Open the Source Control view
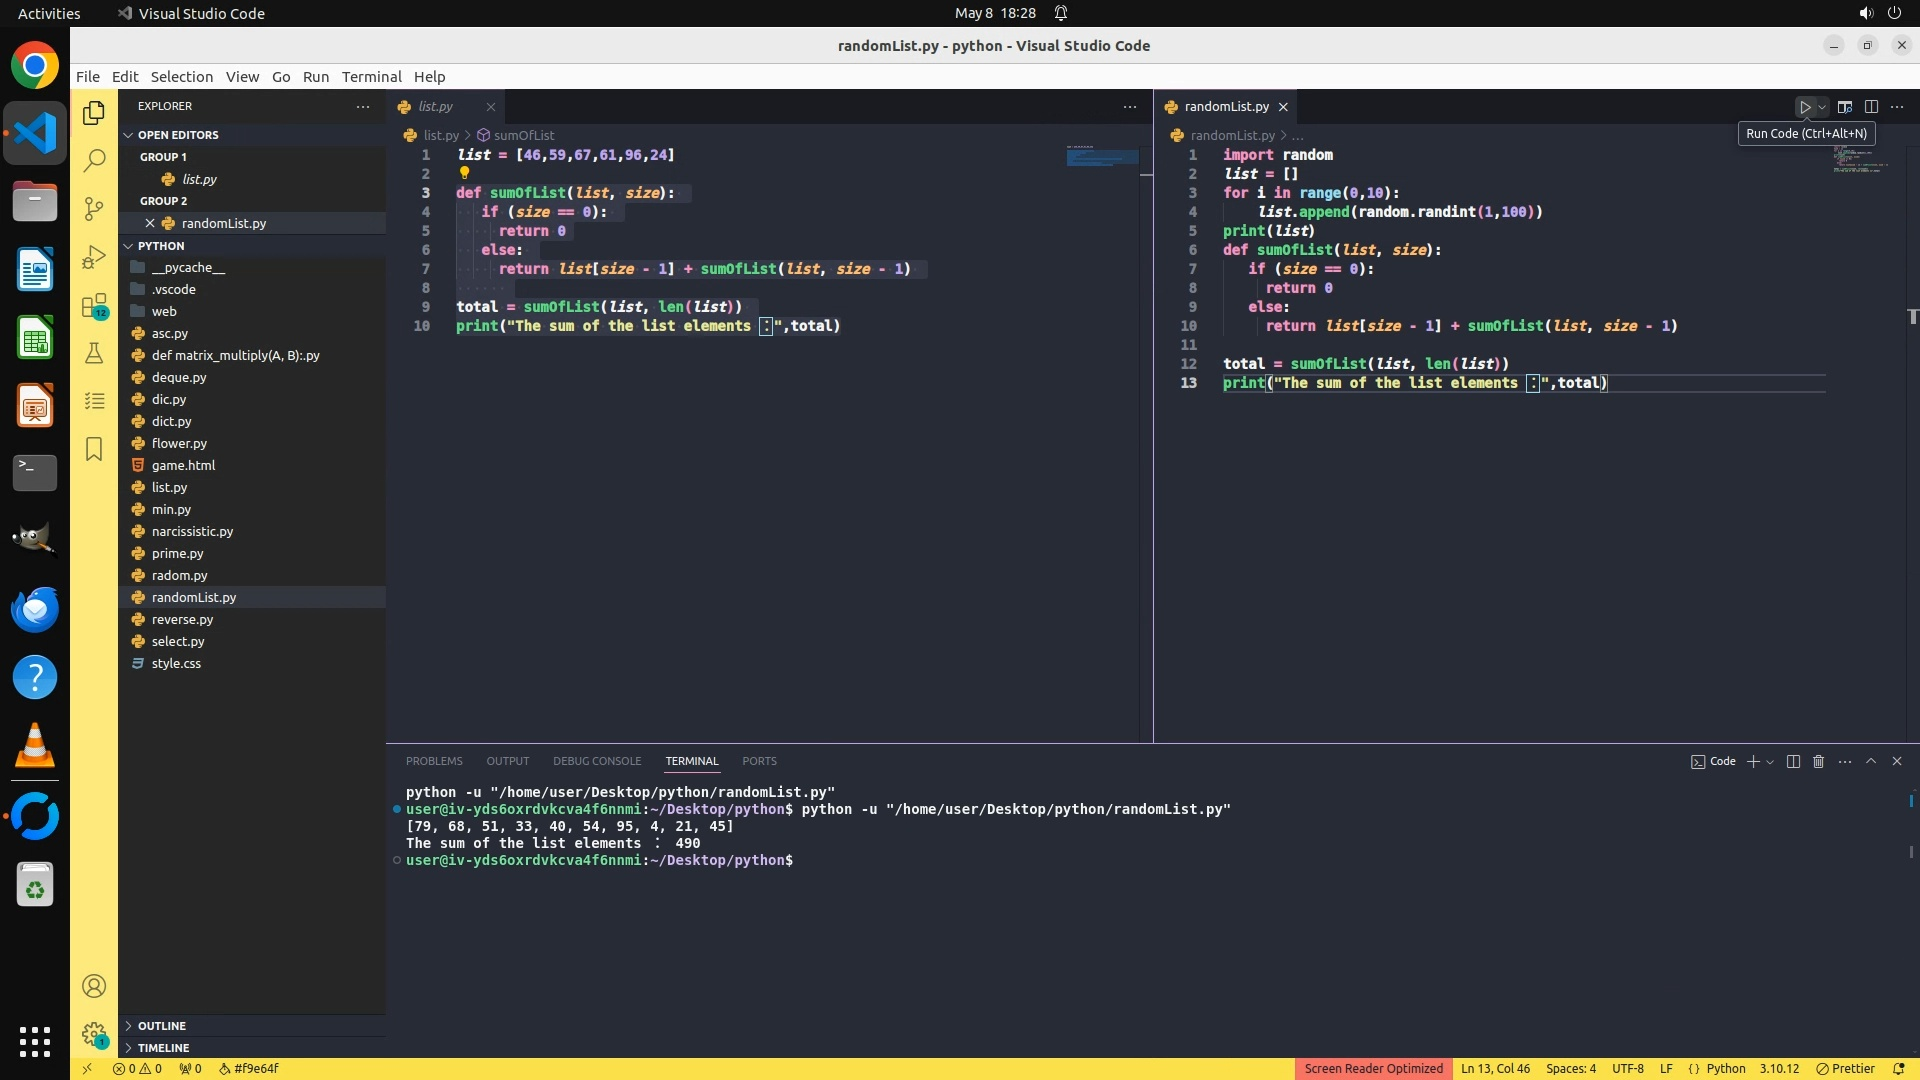The height and width of the screenshot is (1080, 1920). (94, 208)
